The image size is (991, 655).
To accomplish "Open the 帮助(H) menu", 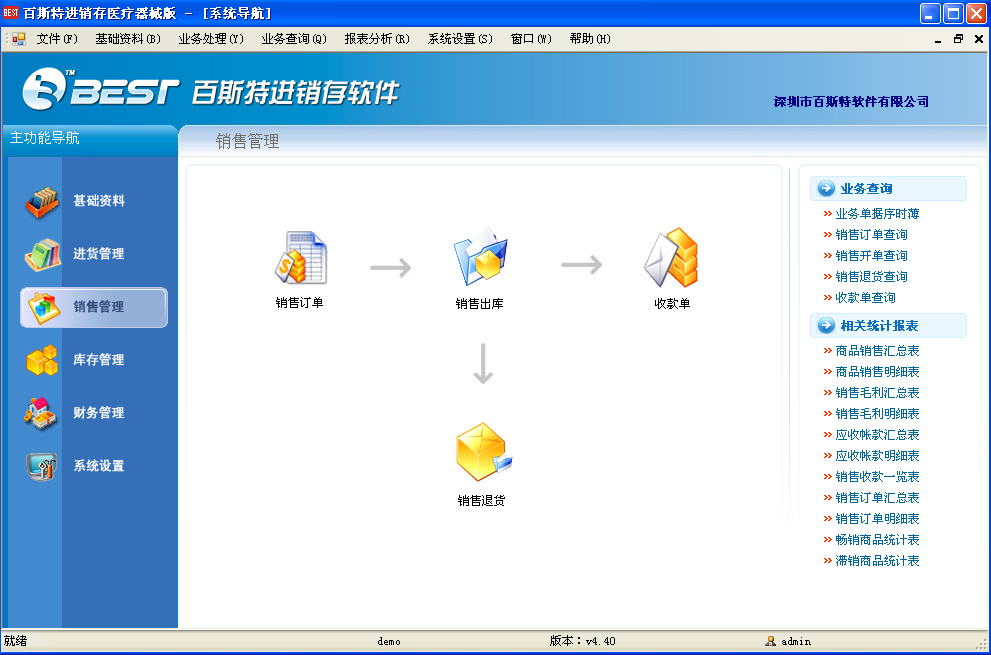I will (590, 39).
